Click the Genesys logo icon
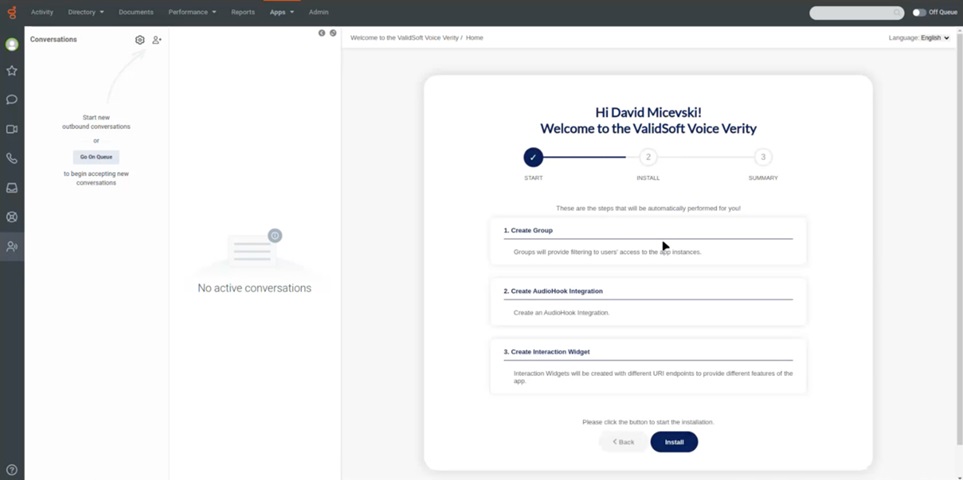Screen dimensions: 963x480 12,12
